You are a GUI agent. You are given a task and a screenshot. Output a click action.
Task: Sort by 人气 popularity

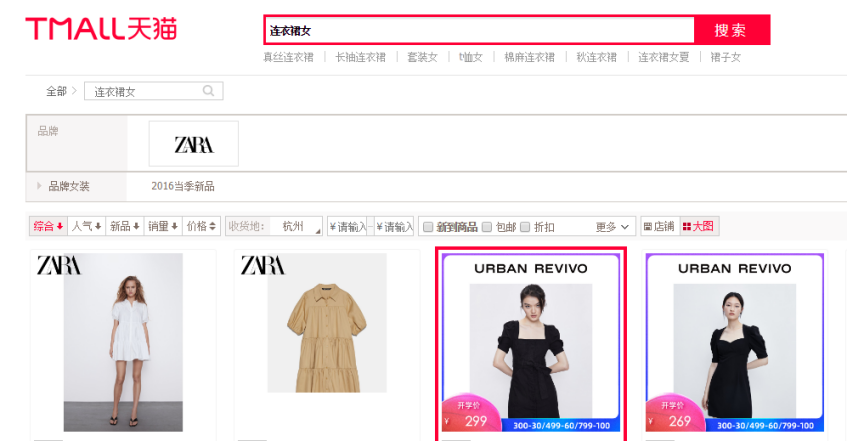[x=87, y=226]
